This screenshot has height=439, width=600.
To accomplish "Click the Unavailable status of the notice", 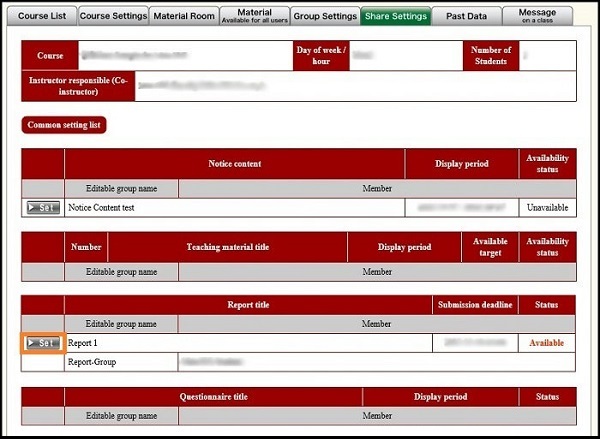I will 546,207.
